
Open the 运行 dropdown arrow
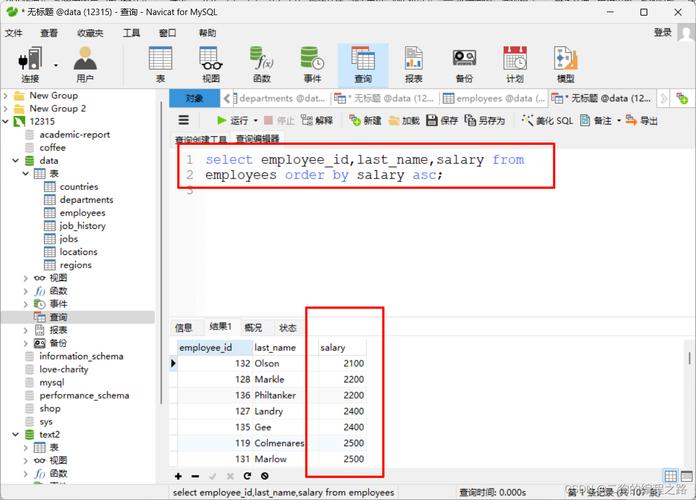point(256,120)
